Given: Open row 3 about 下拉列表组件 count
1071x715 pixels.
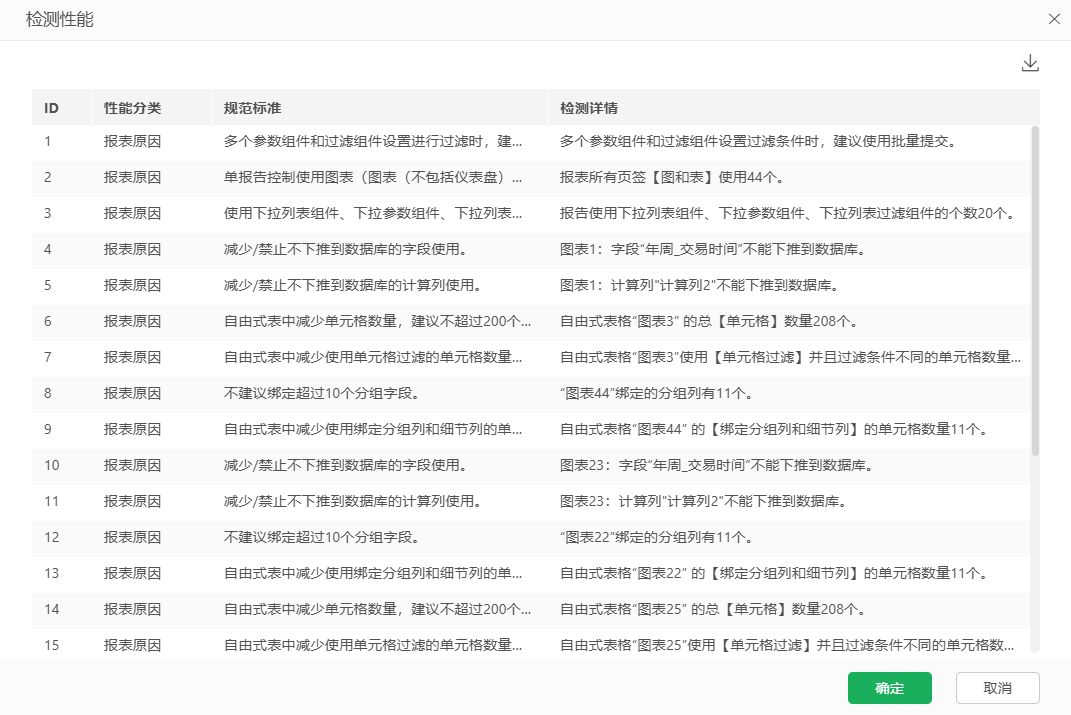Looking at the screenshot, I should tap(531, 213).
